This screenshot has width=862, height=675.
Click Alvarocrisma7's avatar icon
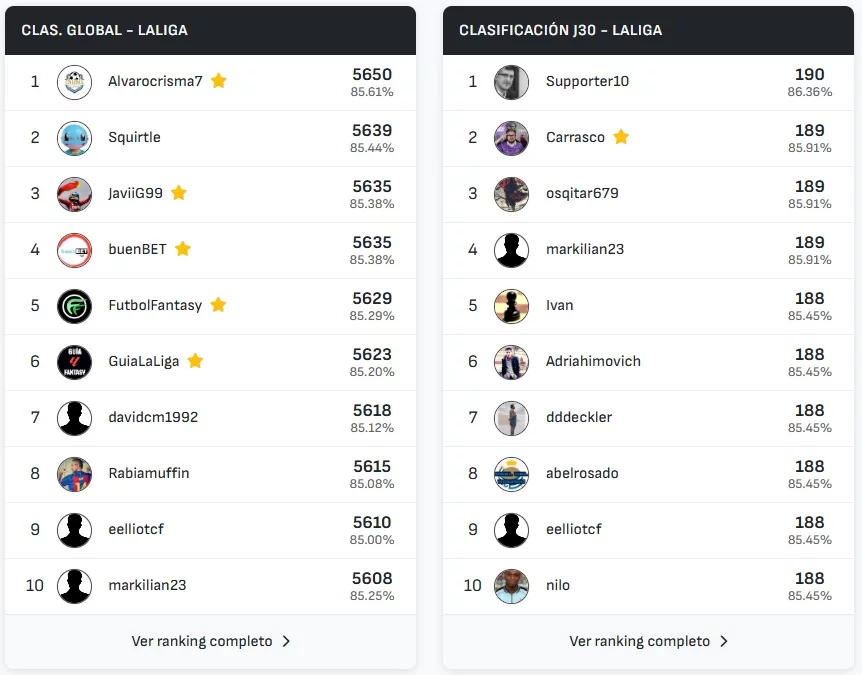75,82
